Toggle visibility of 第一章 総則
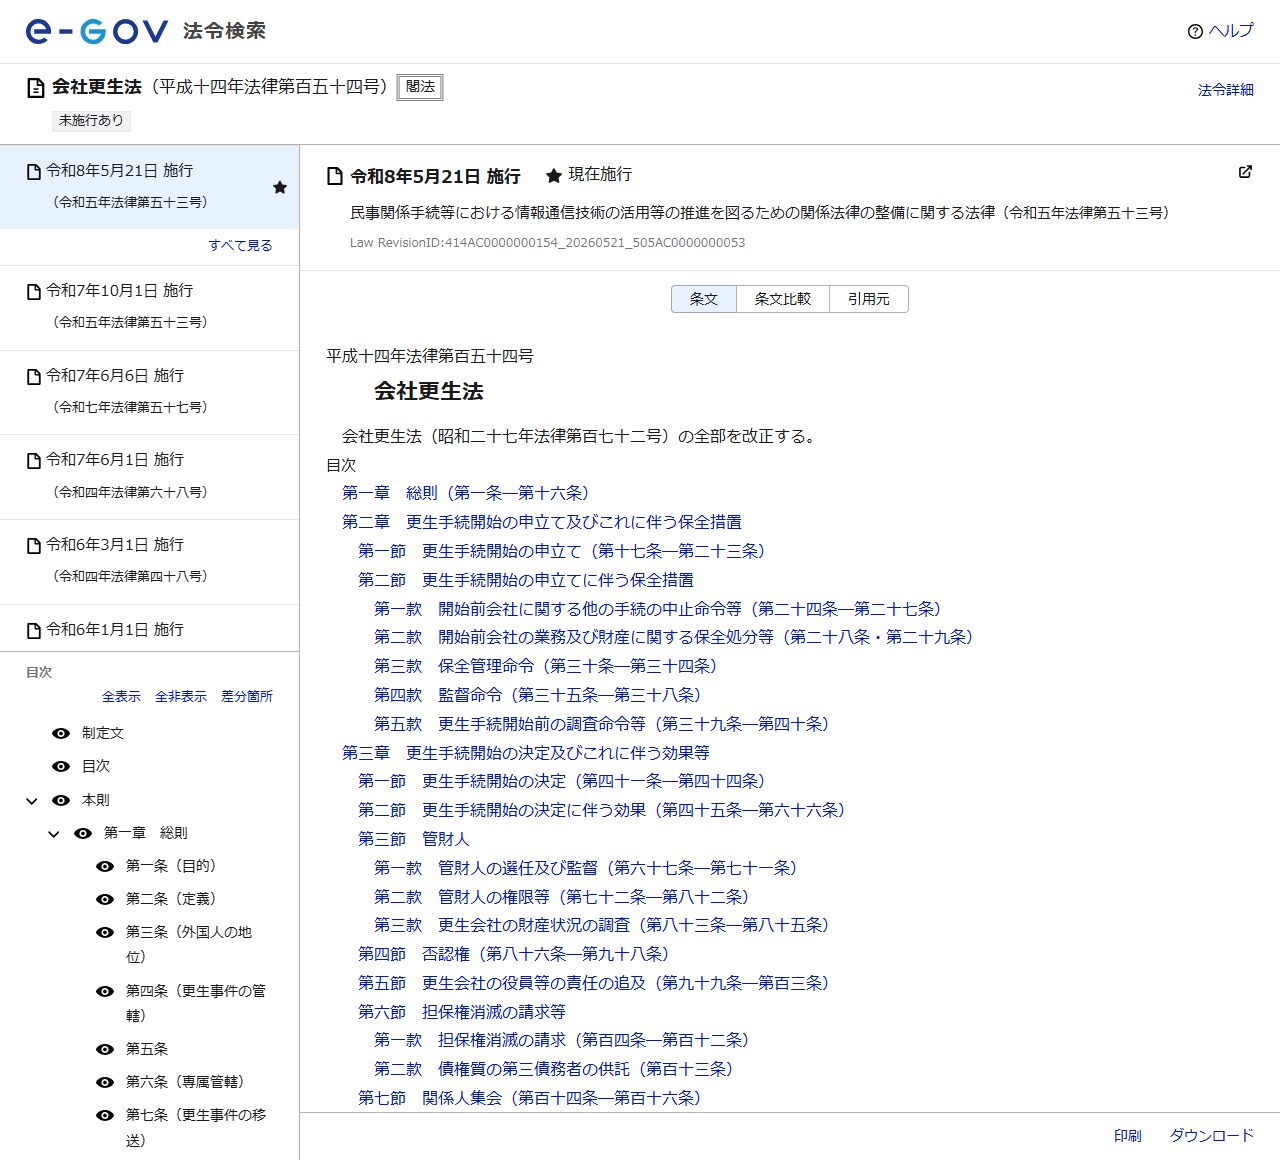This screenshot has width=1280, height=1160. [83, 833]
